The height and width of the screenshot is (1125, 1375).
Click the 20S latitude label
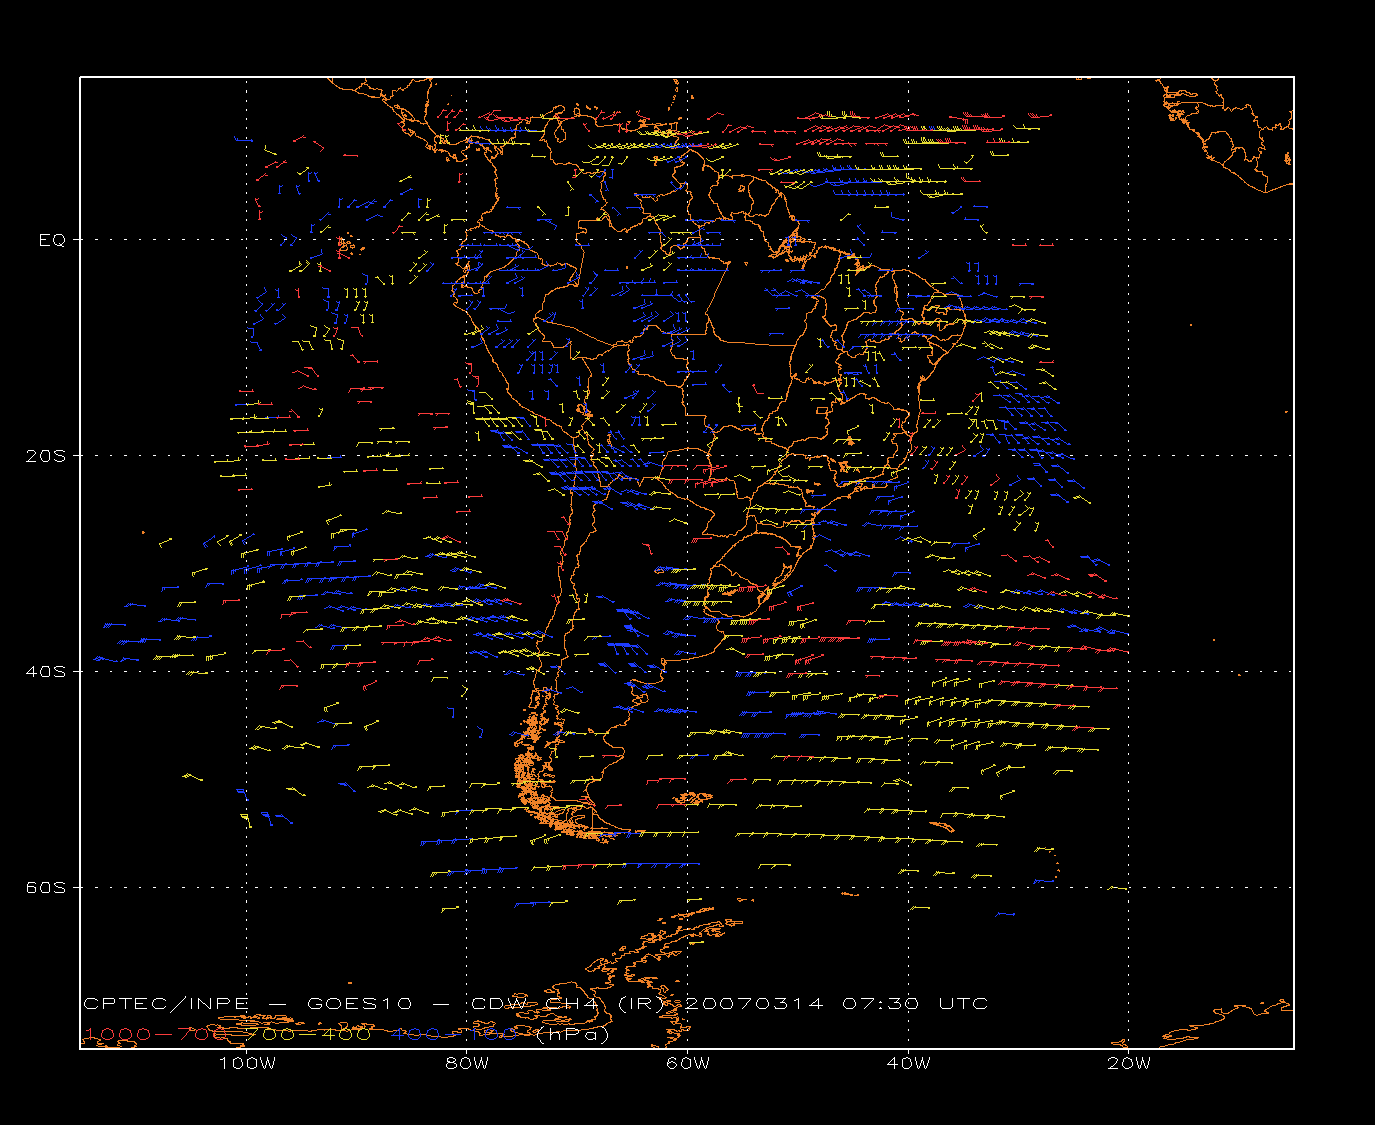(45, 456)
